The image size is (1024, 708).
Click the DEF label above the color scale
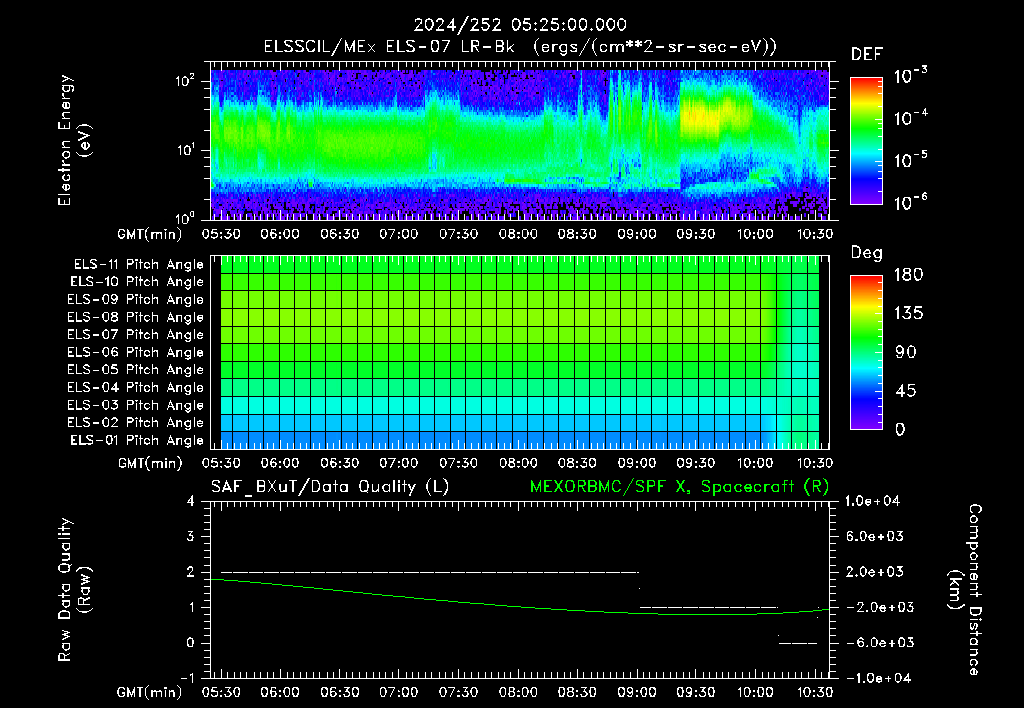(x=867, y=55)
